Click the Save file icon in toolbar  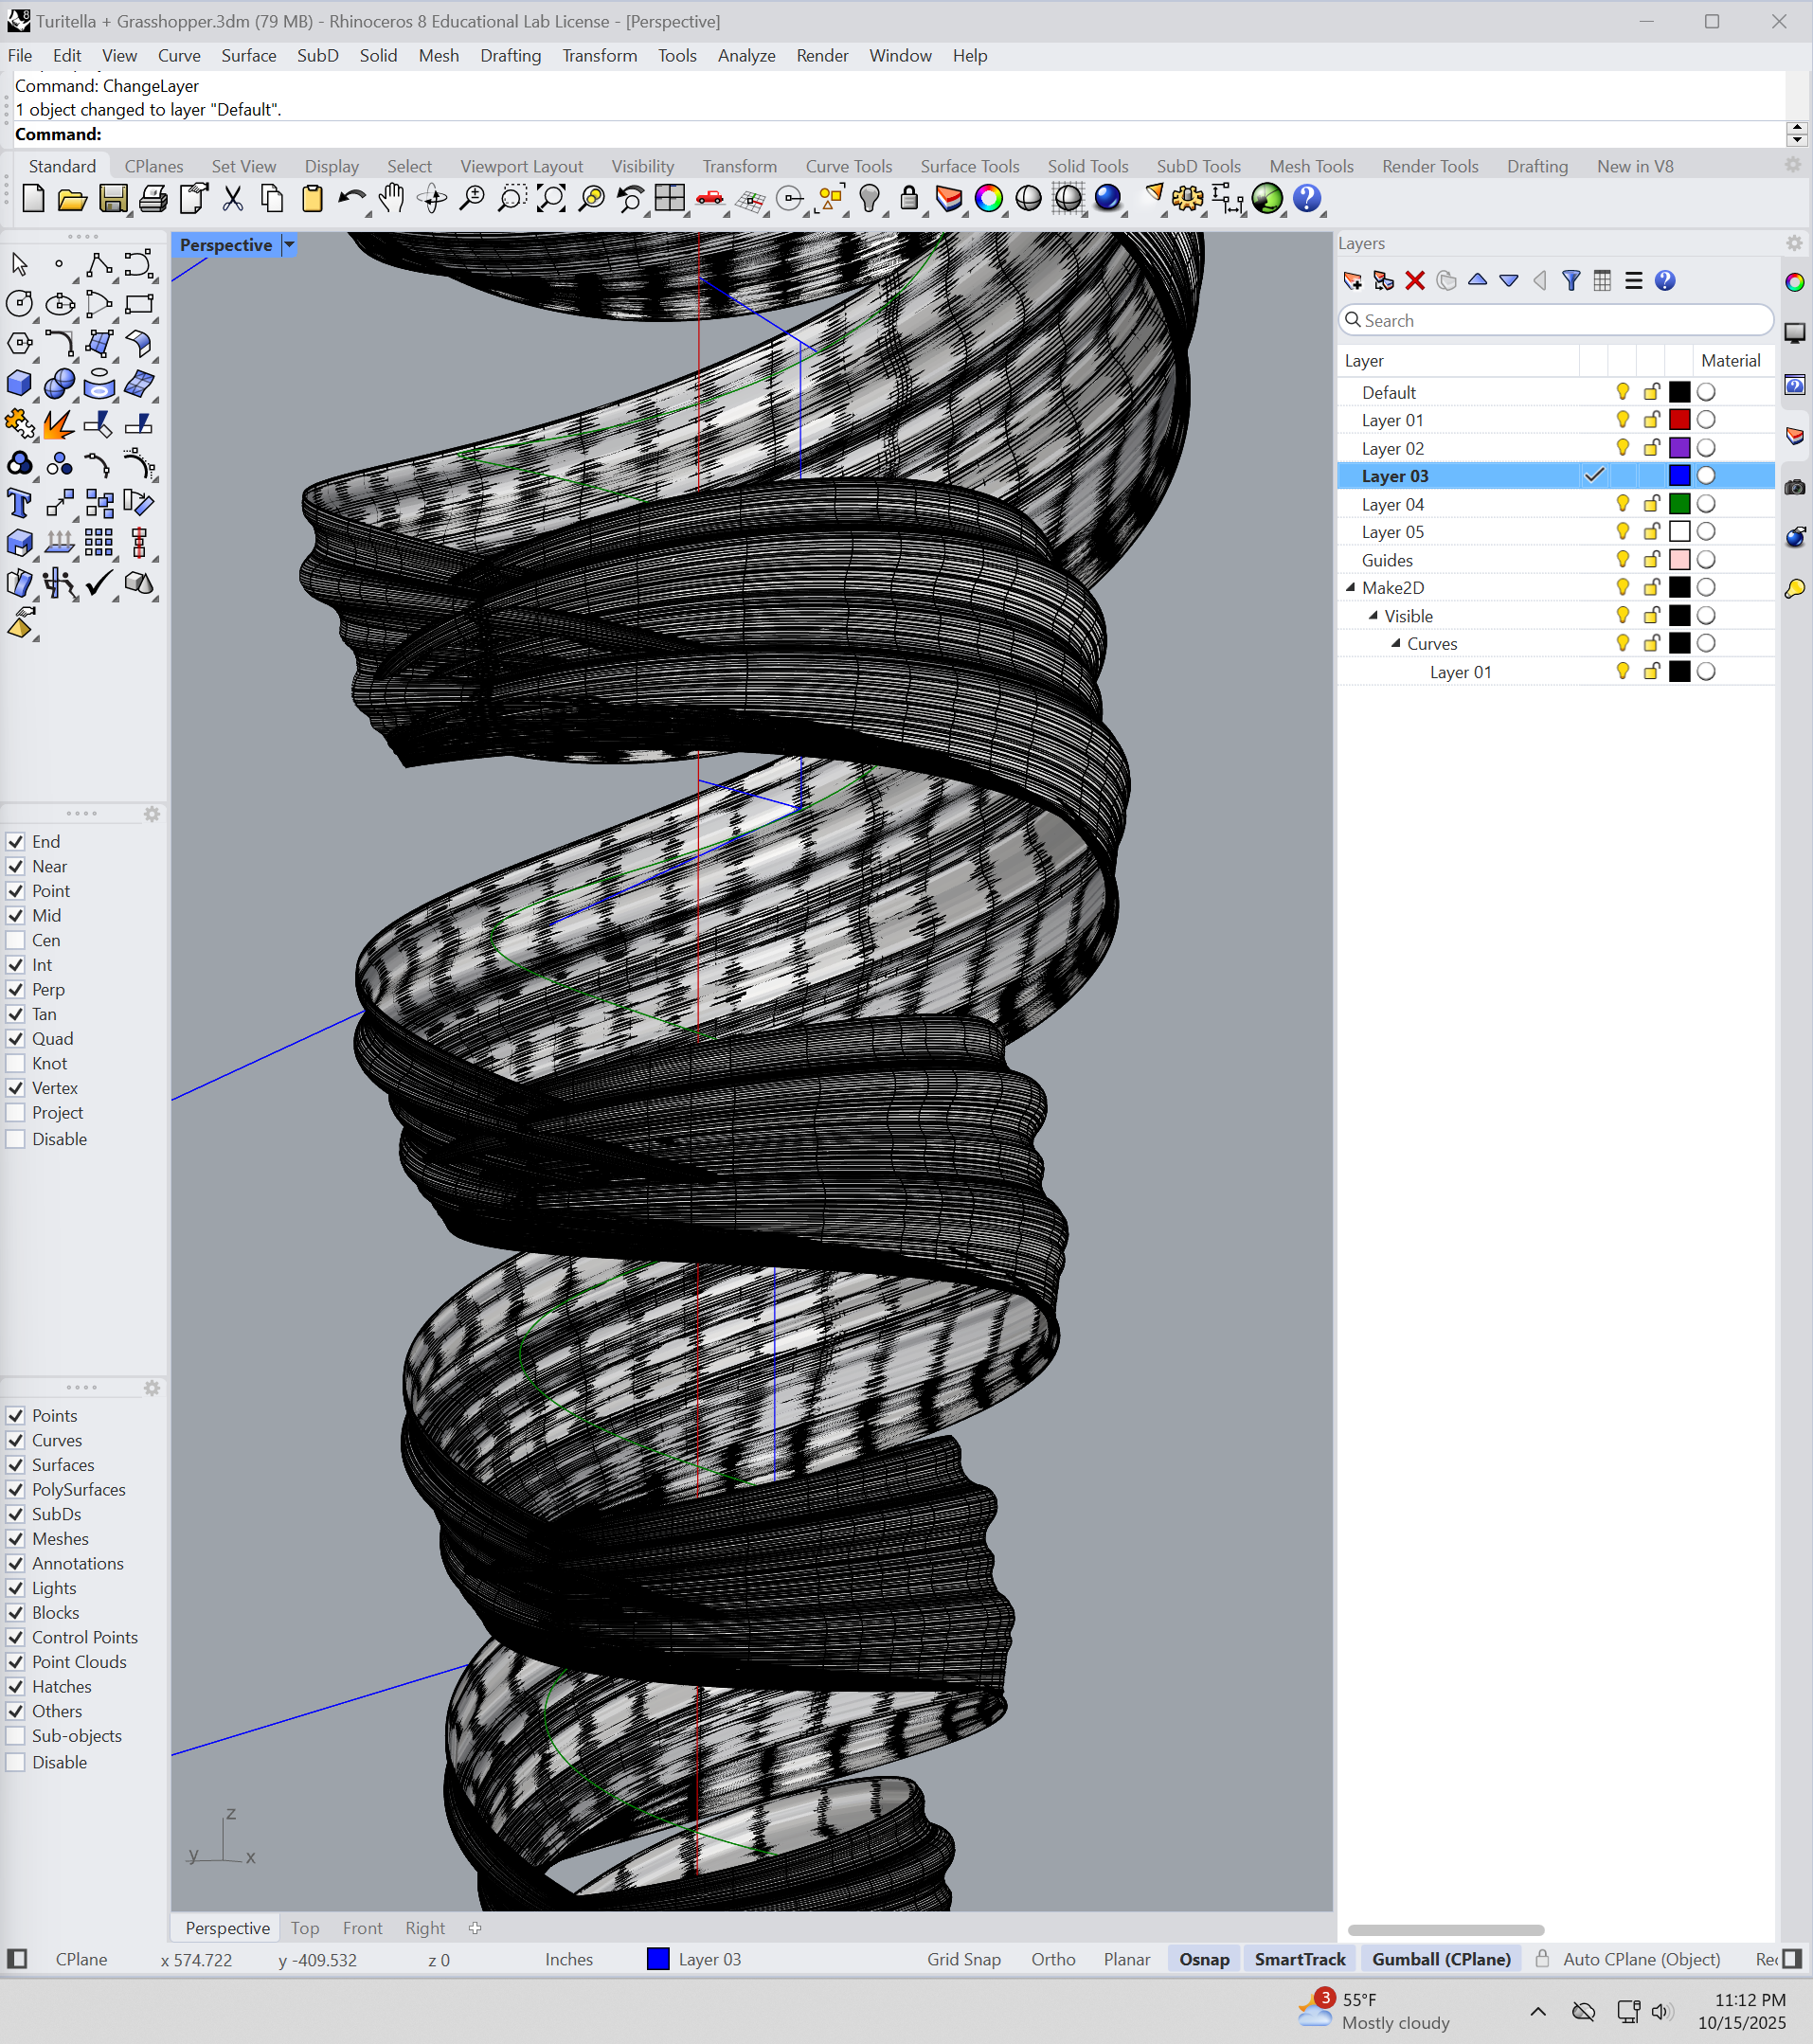113,199
